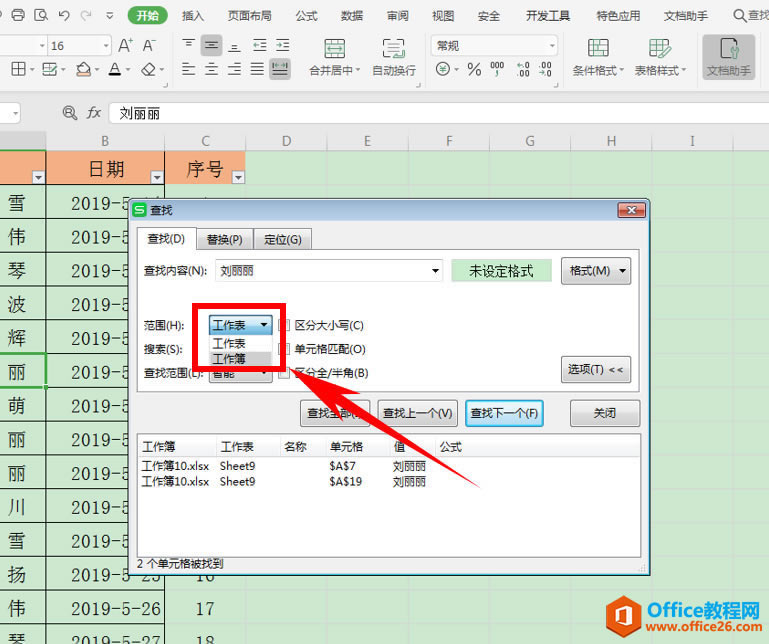Open the 日期 column filter dropdown
Viewport: 769px width, 644px height.
156,177
